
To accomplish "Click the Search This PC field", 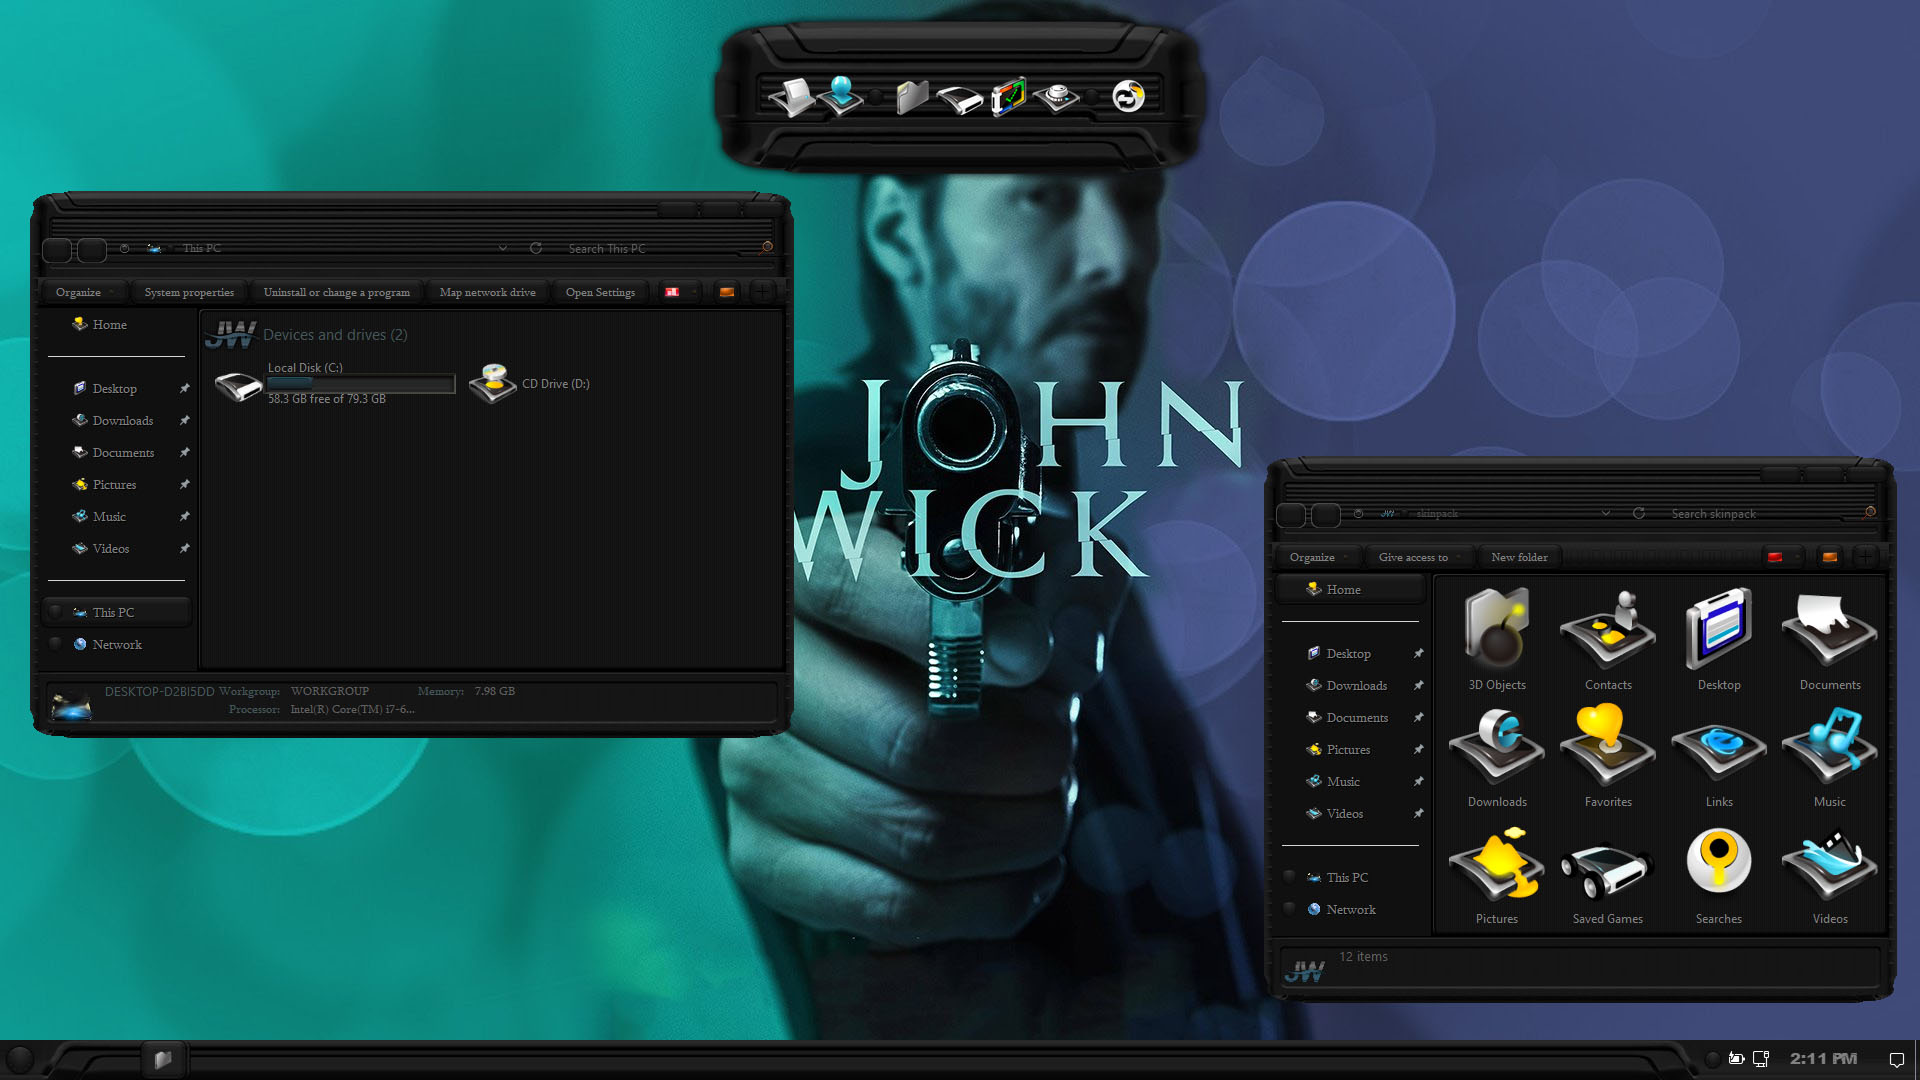I will [x=660, y=248].
